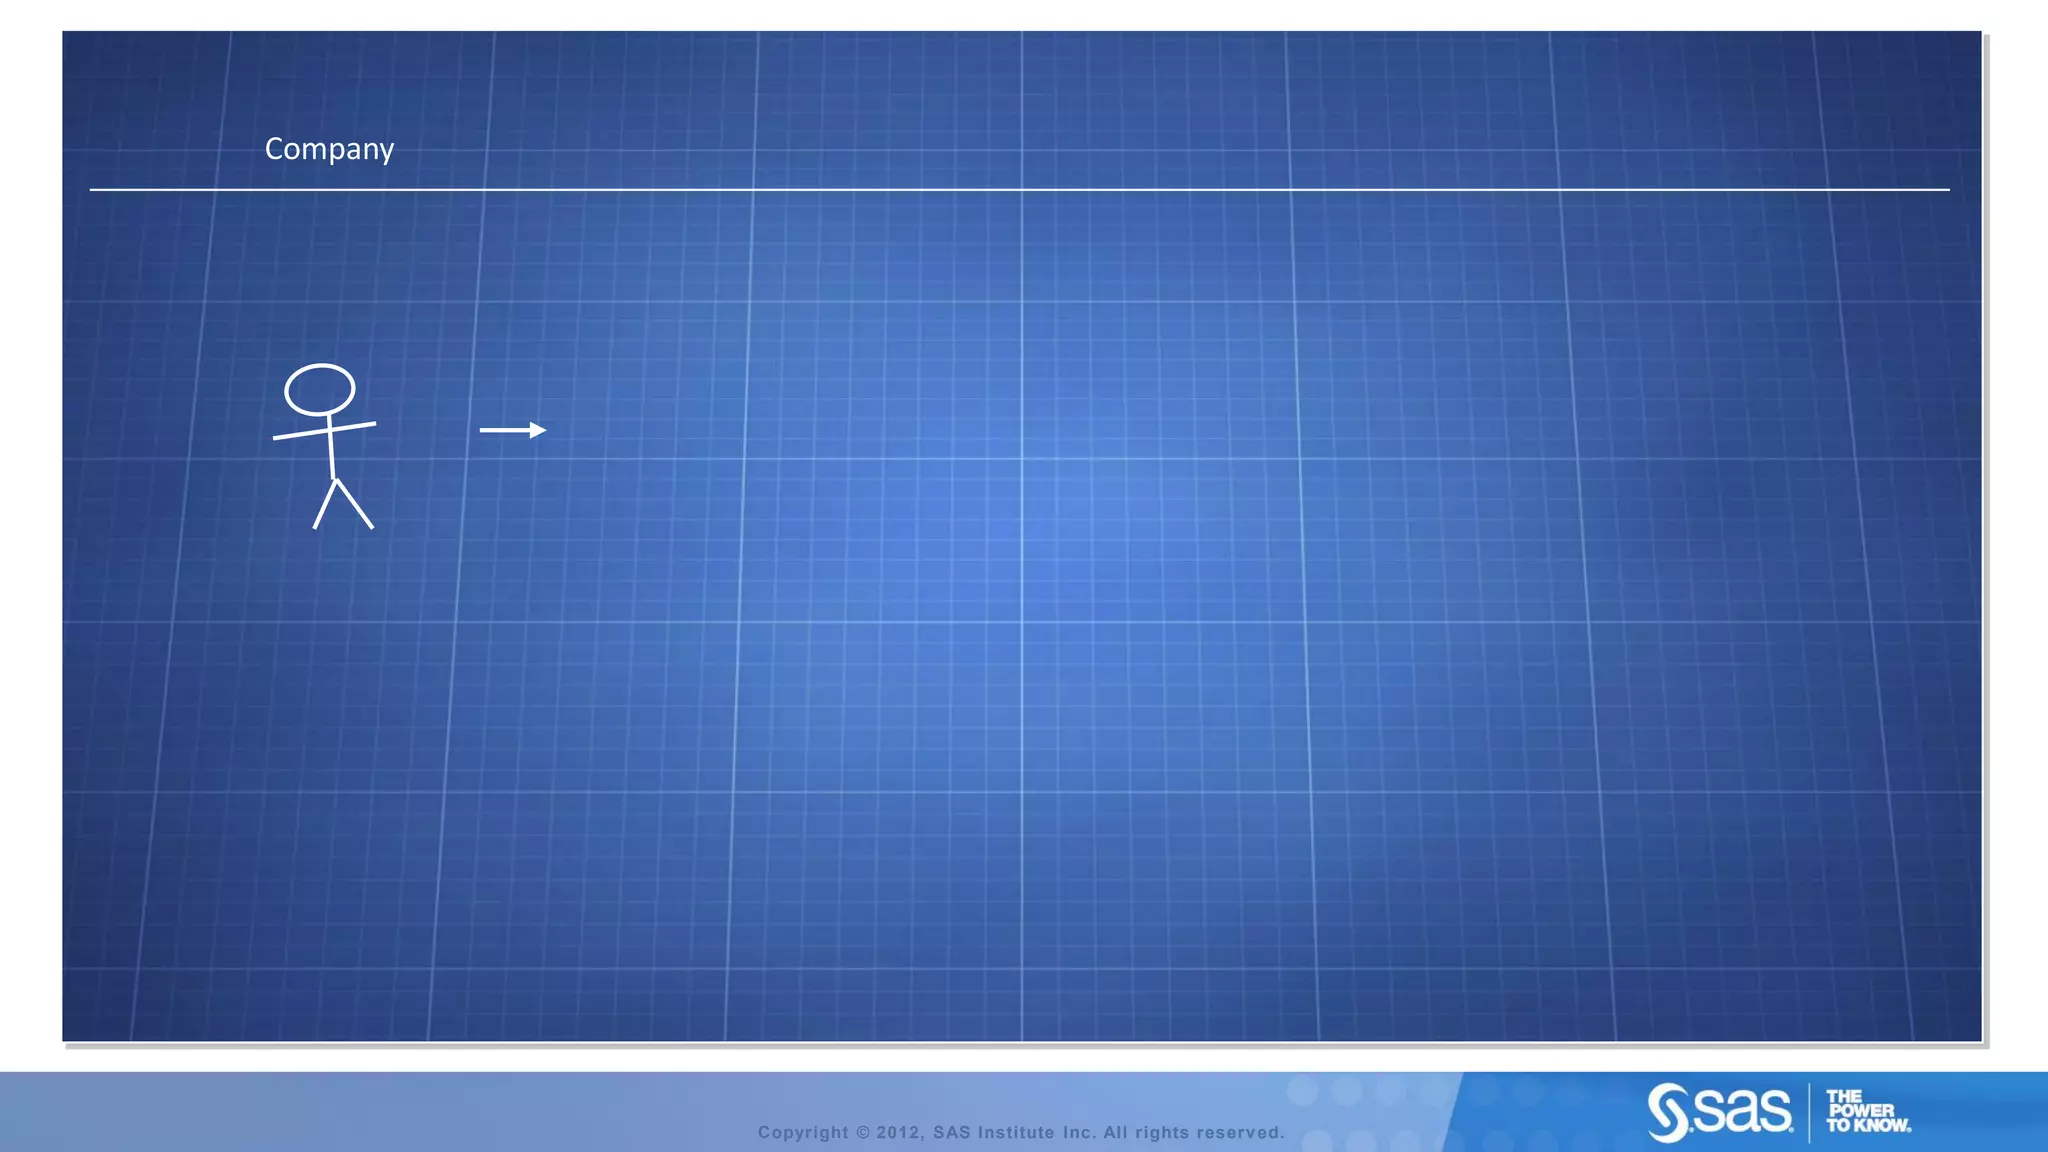Click the arrowhead tip of the arrow
Image resolution: width=2048 pixels, height=1152 pixels.
coord(542,430)
